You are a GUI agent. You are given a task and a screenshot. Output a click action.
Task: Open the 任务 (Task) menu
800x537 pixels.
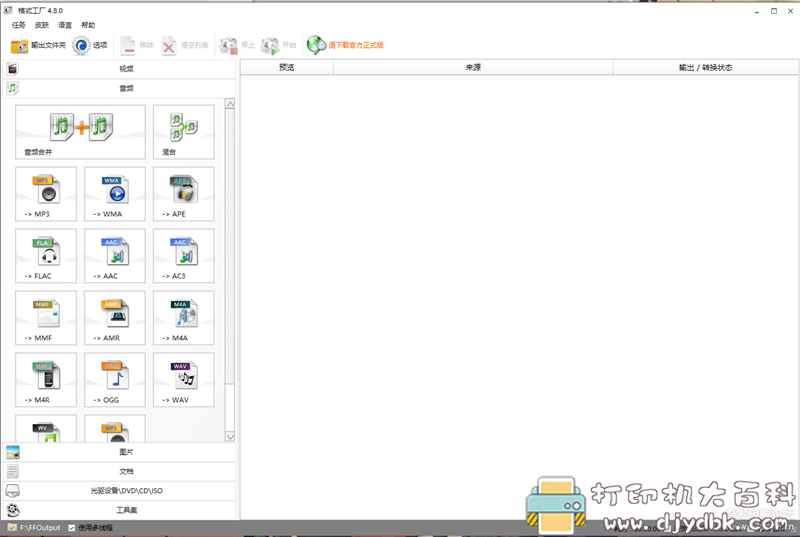18,25
